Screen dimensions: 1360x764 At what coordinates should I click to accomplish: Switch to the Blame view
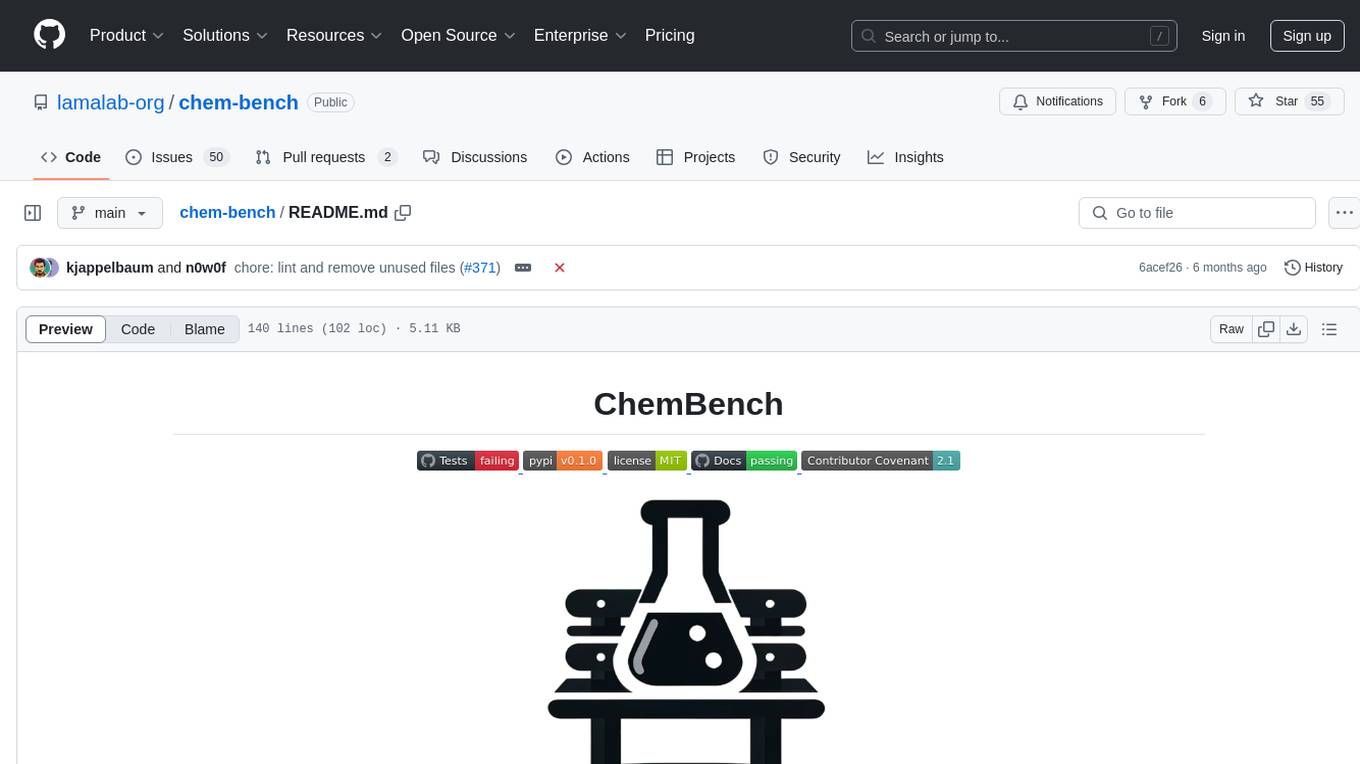click(x=204, y=329)
